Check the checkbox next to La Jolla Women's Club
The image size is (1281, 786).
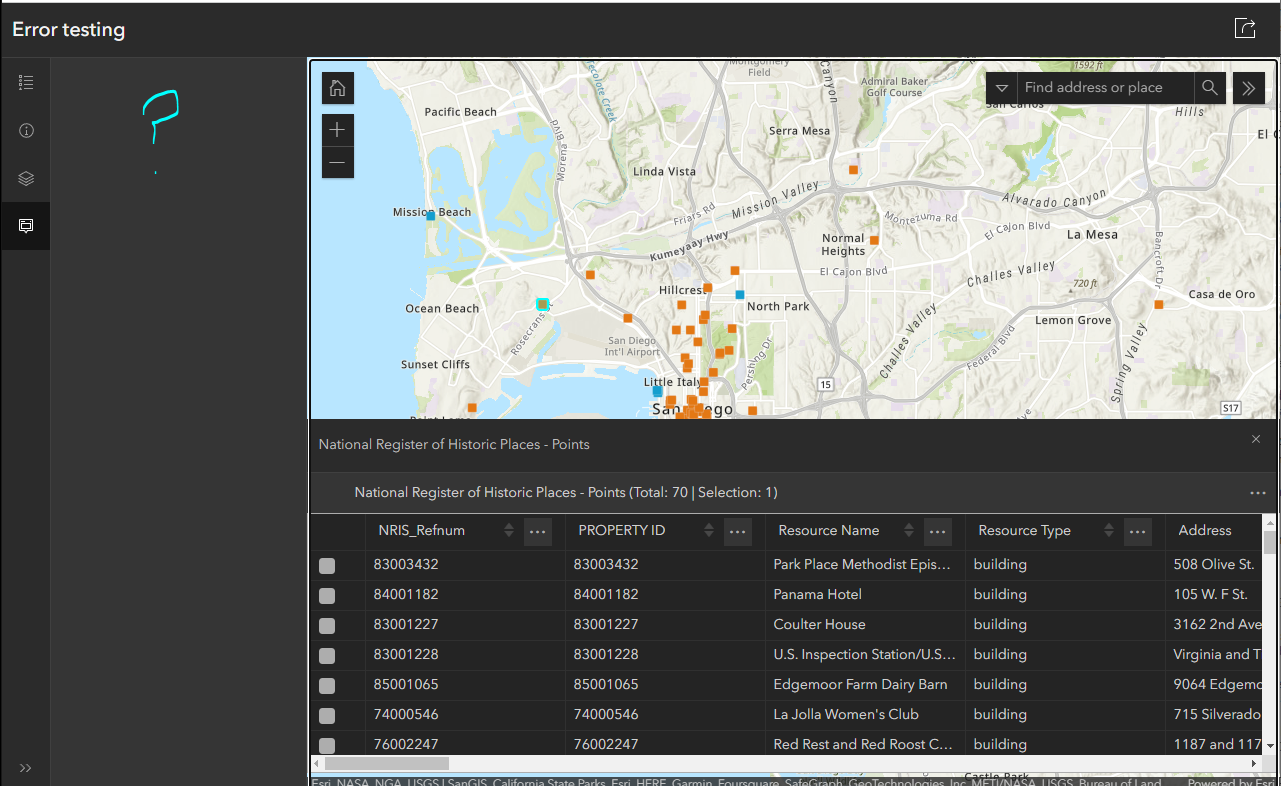(x=325, y=715)
